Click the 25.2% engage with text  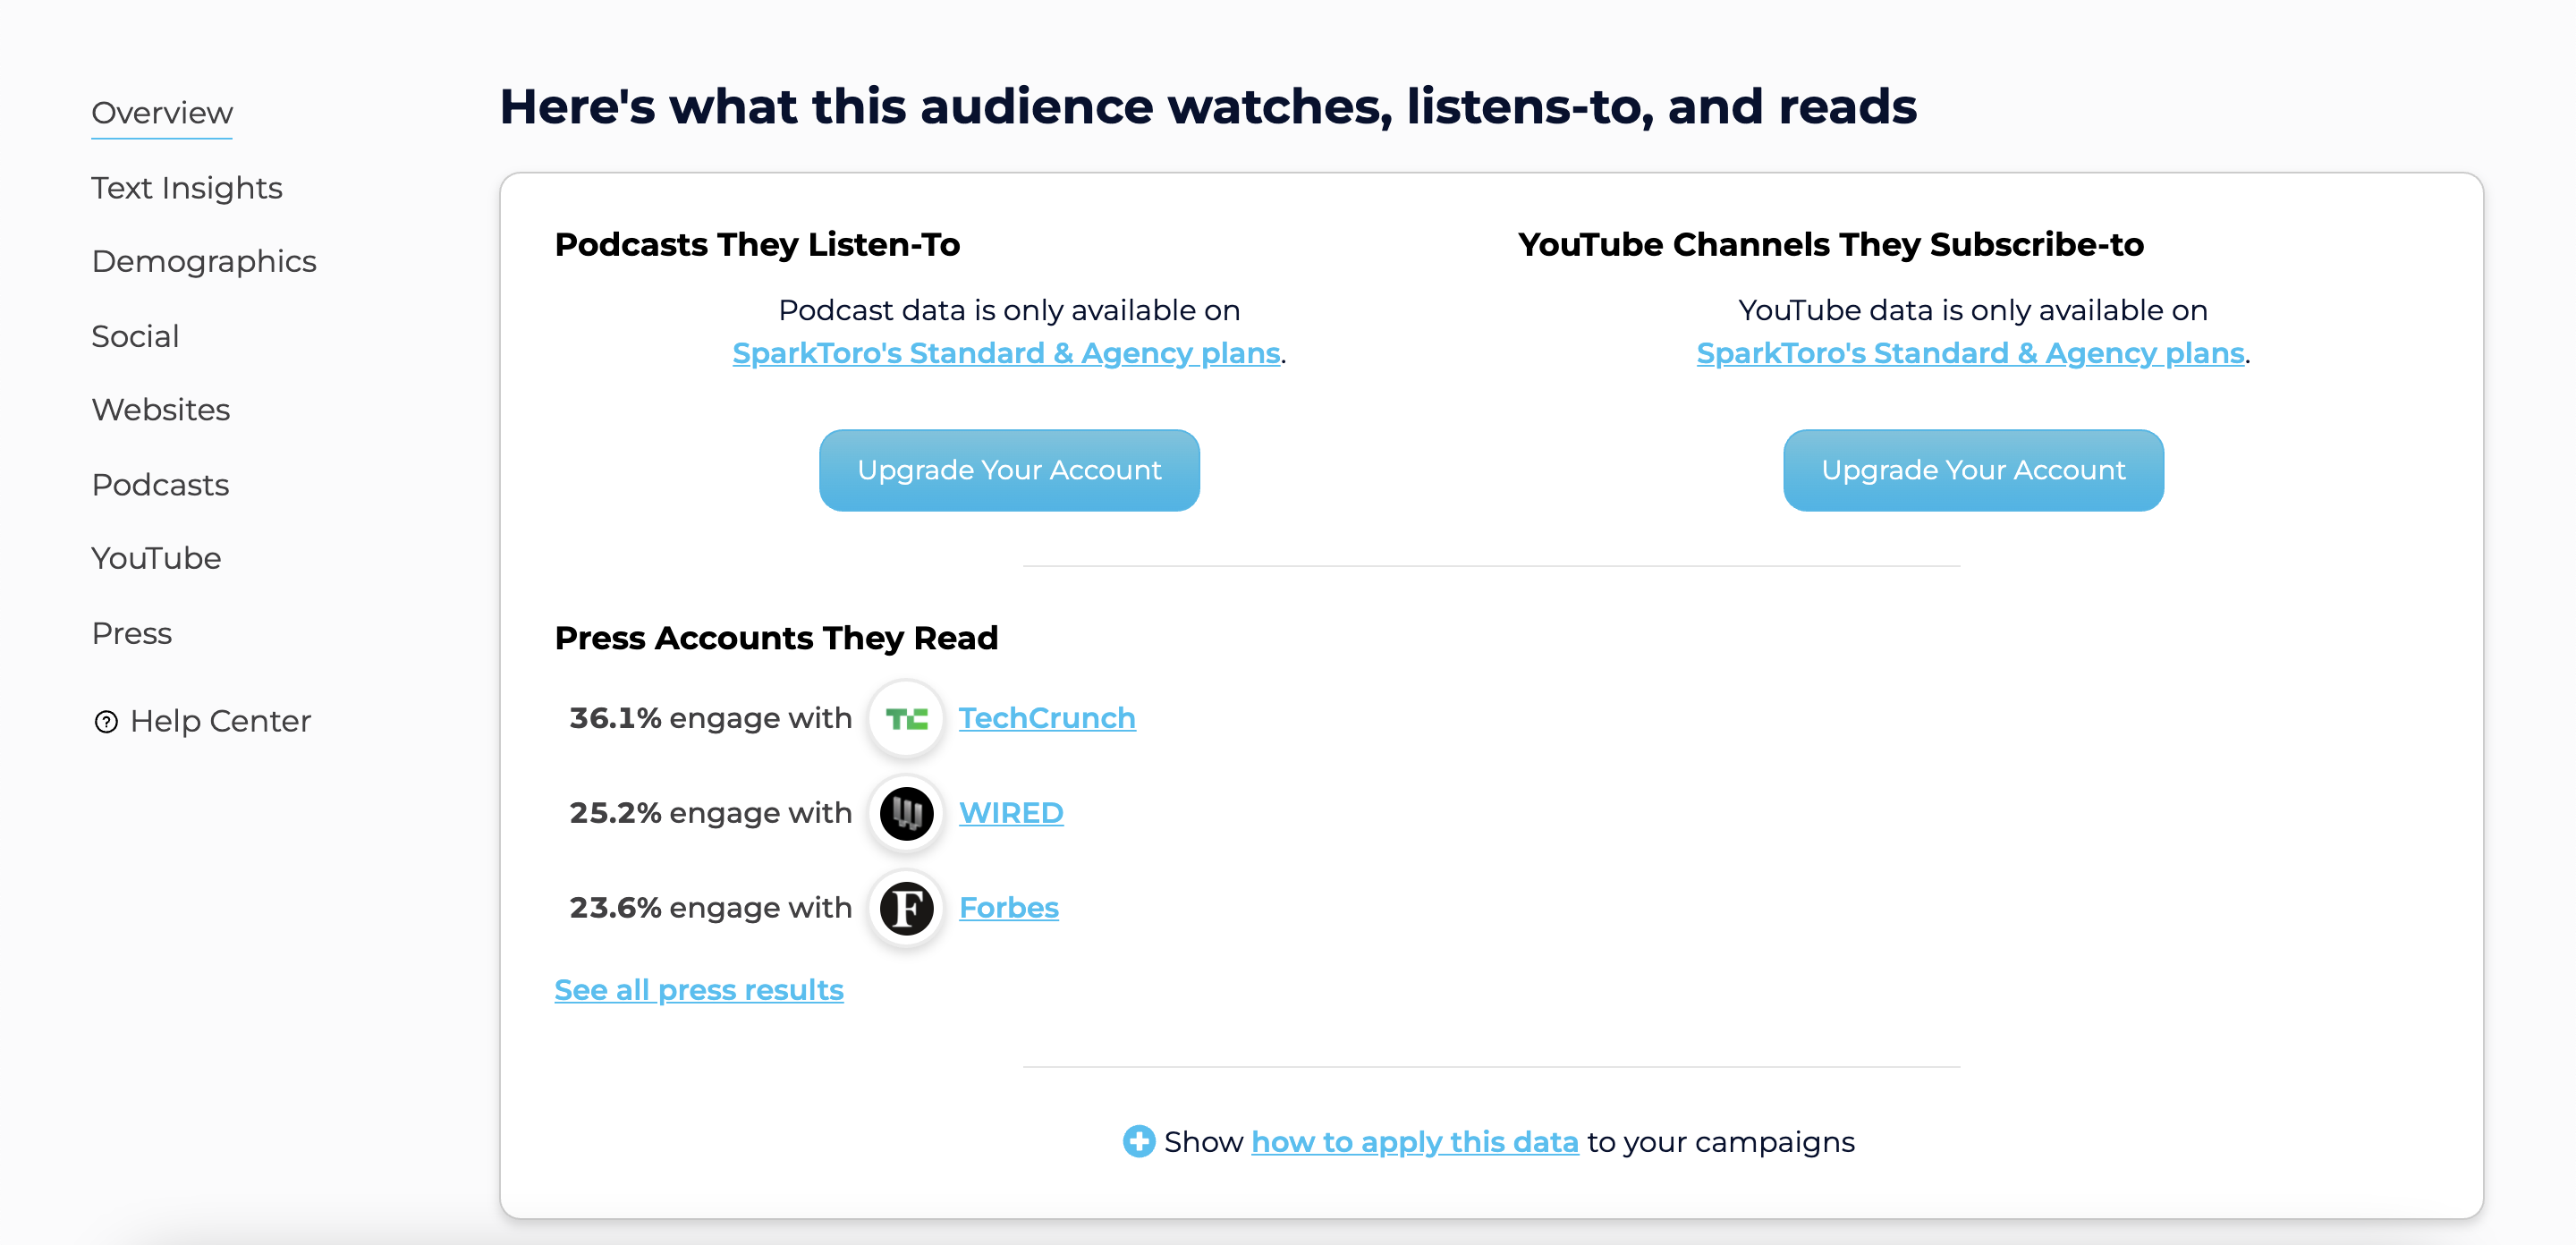coord(710,813)
